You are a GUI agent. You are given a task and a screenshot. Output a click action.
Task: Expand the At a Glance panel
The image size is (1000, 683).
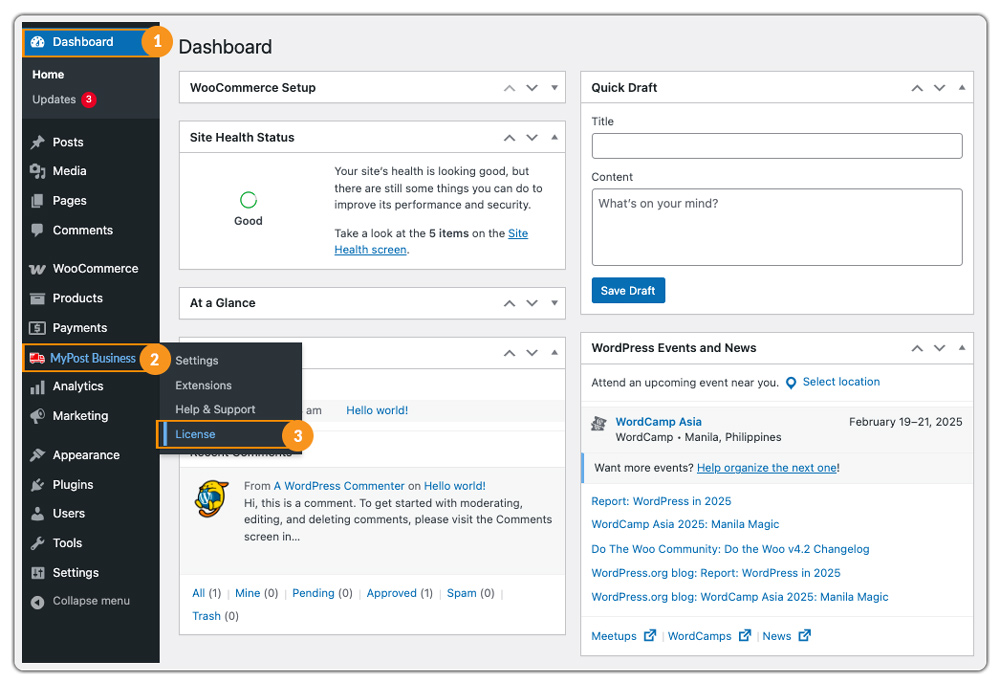click(x=554, y=303)
